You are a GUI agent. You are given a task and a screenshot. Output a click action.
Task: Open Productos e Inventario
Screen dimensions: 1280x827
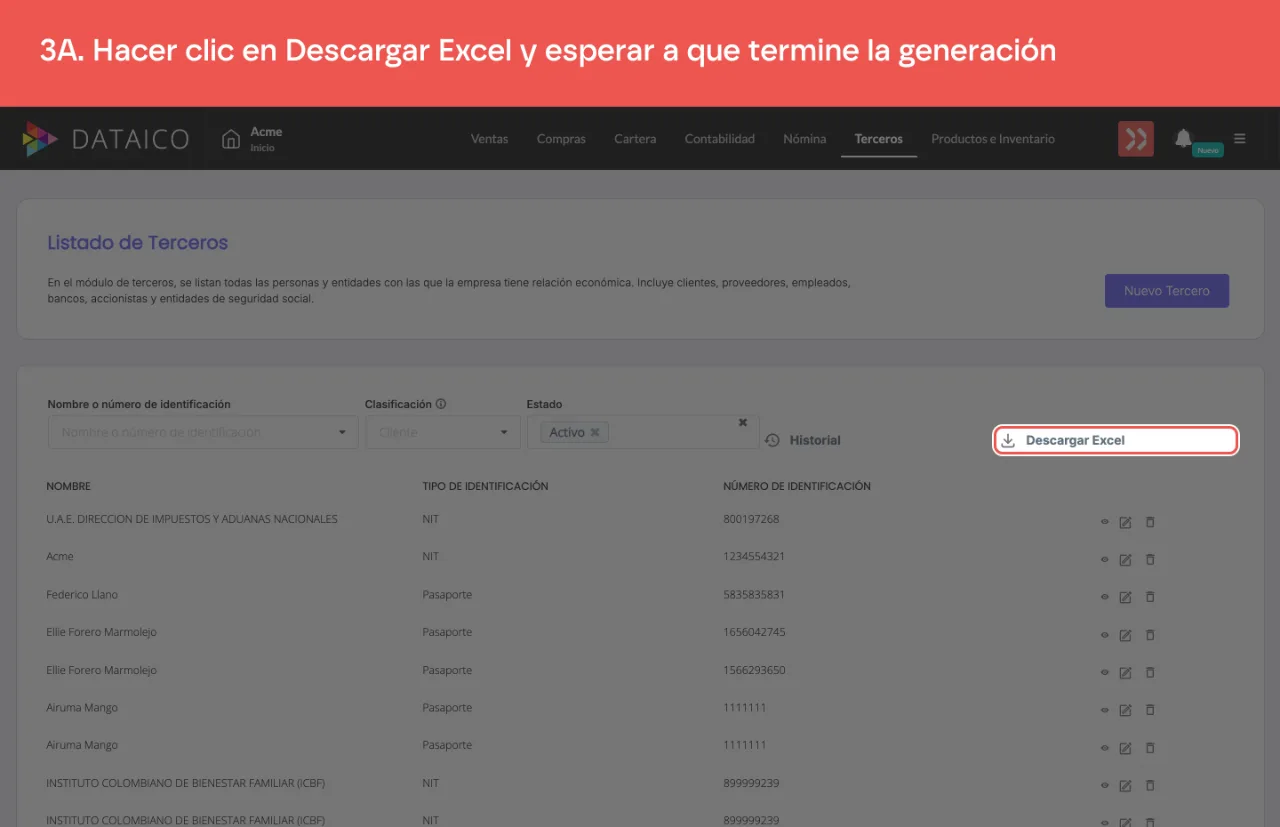click(993, 139)
